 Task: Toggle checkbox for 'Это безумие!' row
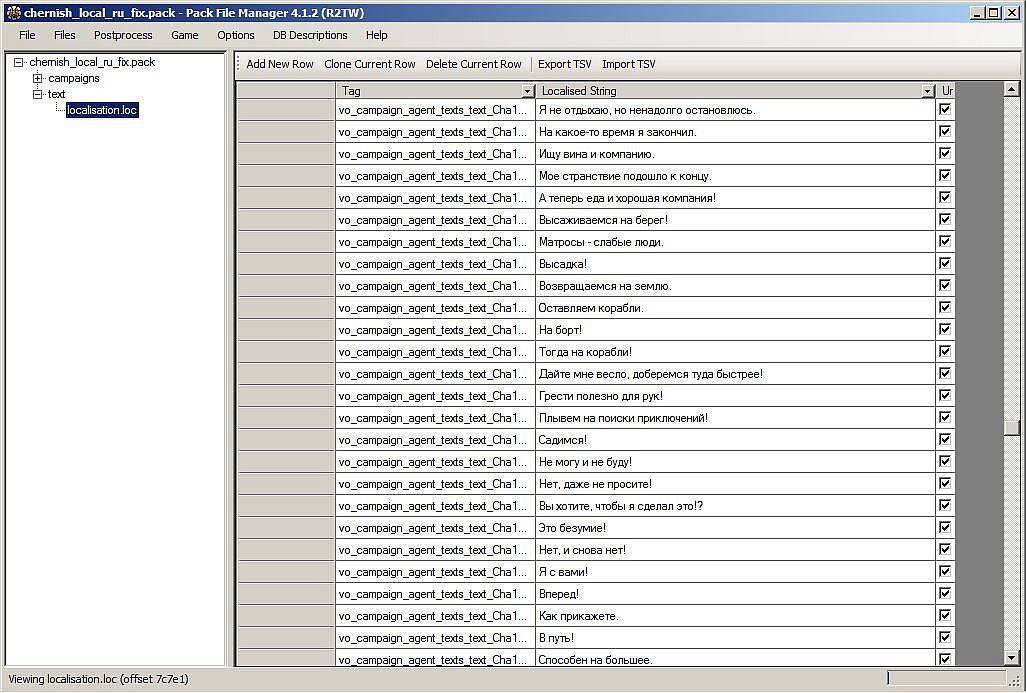click(x=944, y=528)
